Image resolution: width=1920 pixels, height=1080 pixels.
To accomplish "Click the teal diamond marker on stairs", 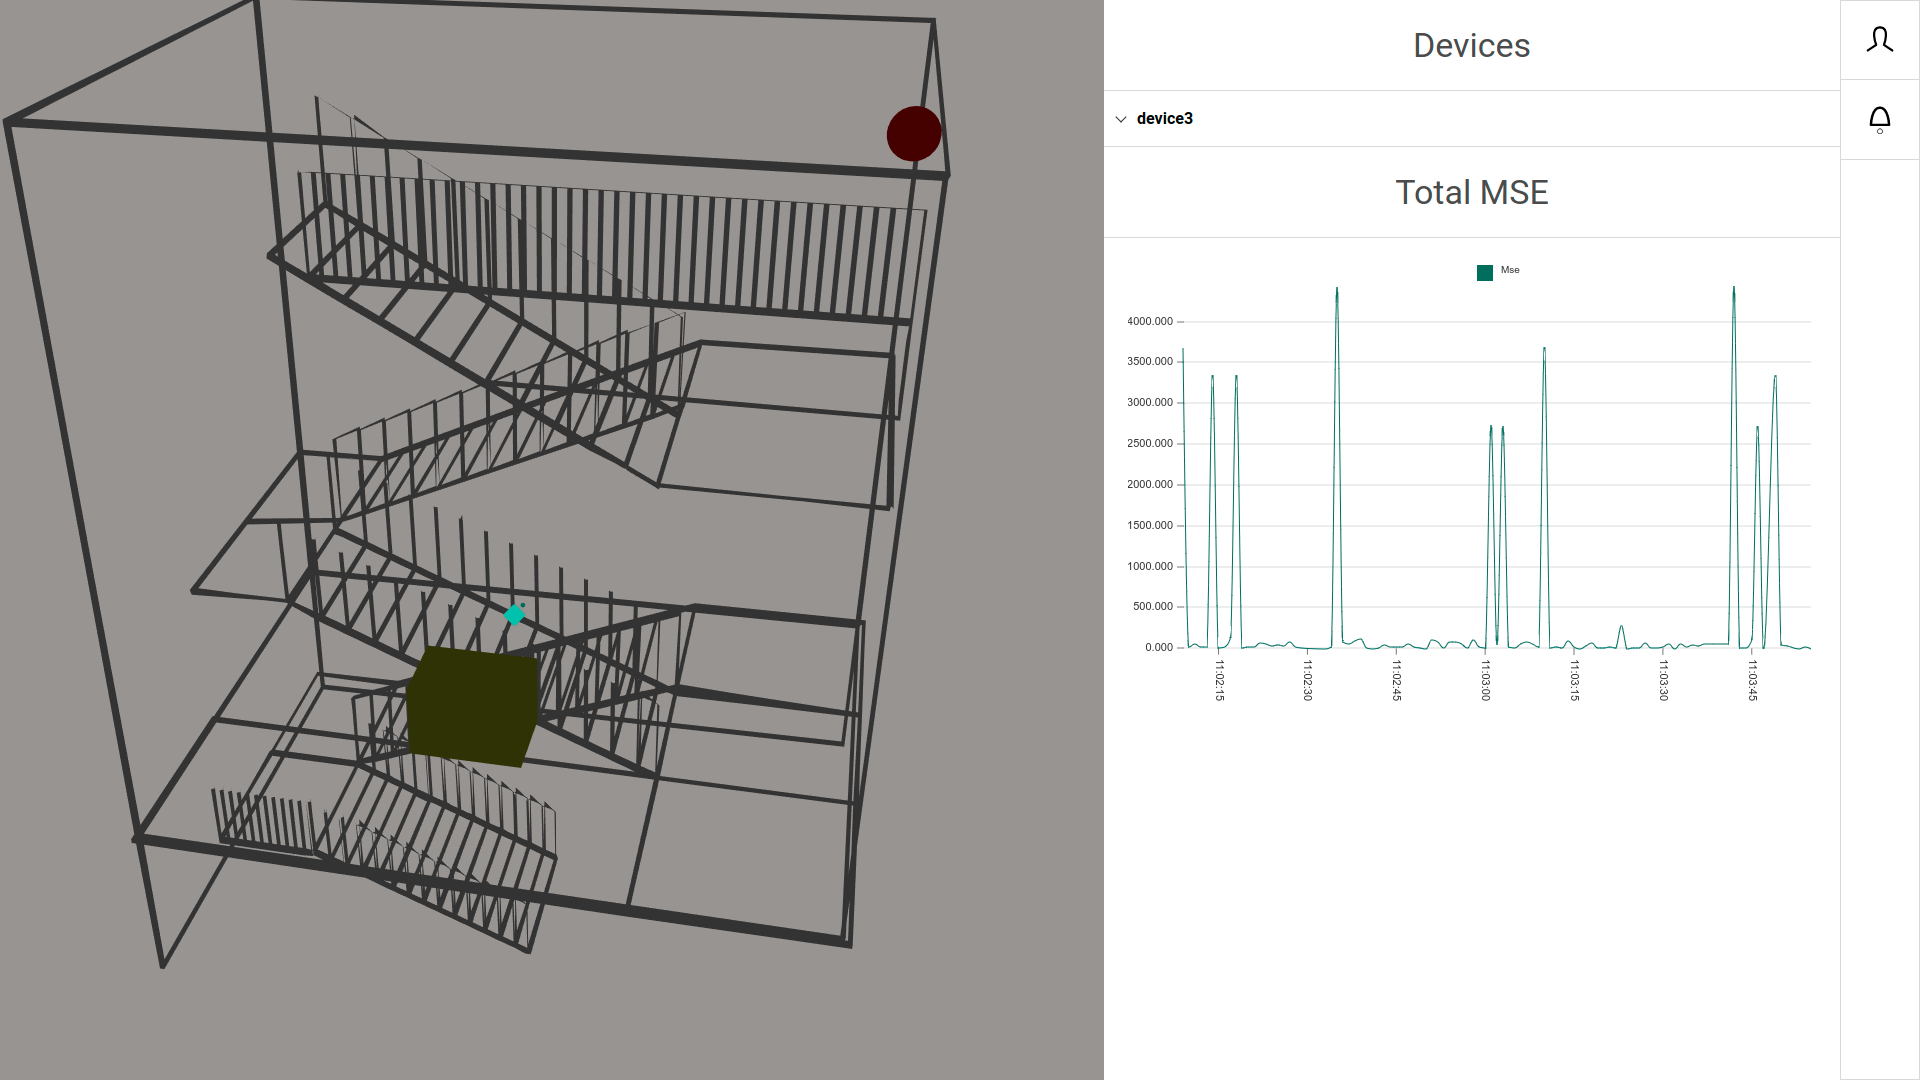I will point(515,614).
